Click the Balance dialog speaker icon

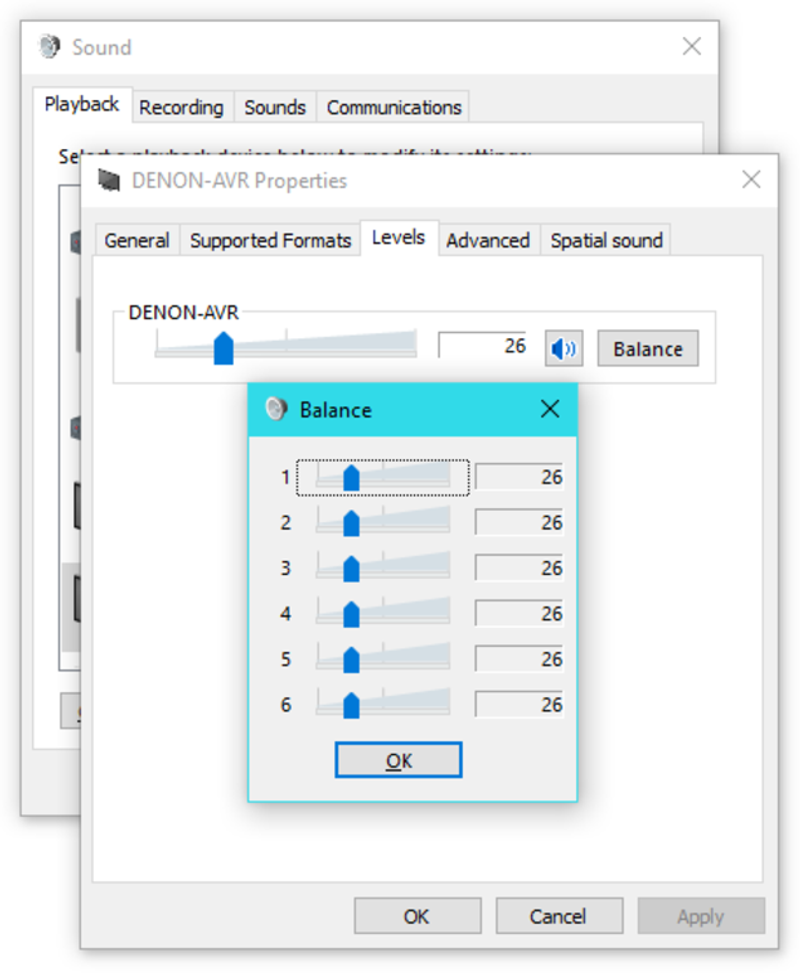click(x=276, y=409)
